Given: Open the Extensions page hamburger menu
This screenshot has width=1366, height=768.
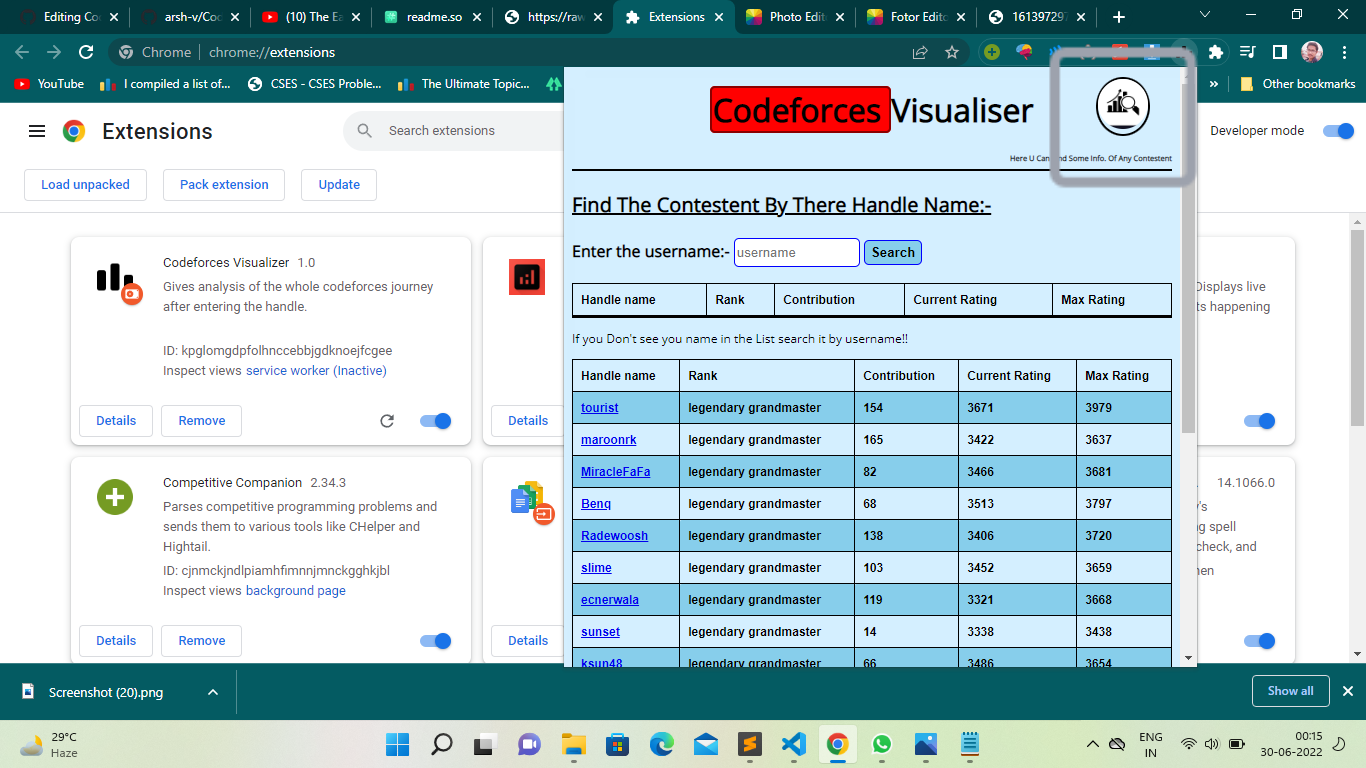Looking at the screenshot, I should pyautogui.click(x=36, y=130).
